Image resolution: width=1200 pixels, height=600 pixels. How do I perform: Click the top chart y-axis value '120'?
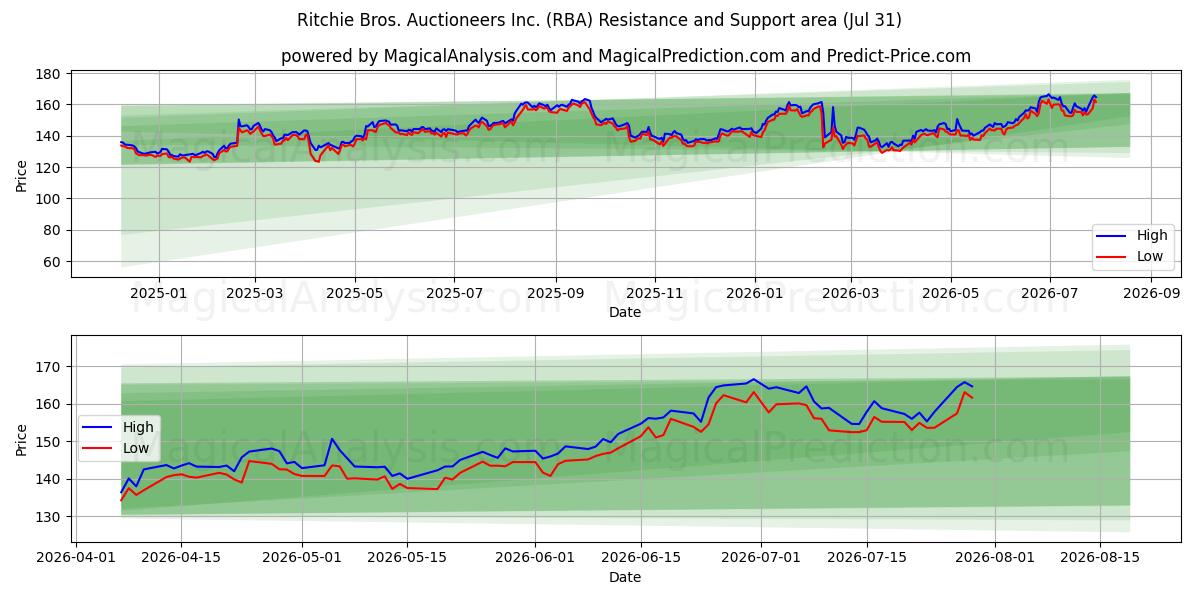pos(50,168)
